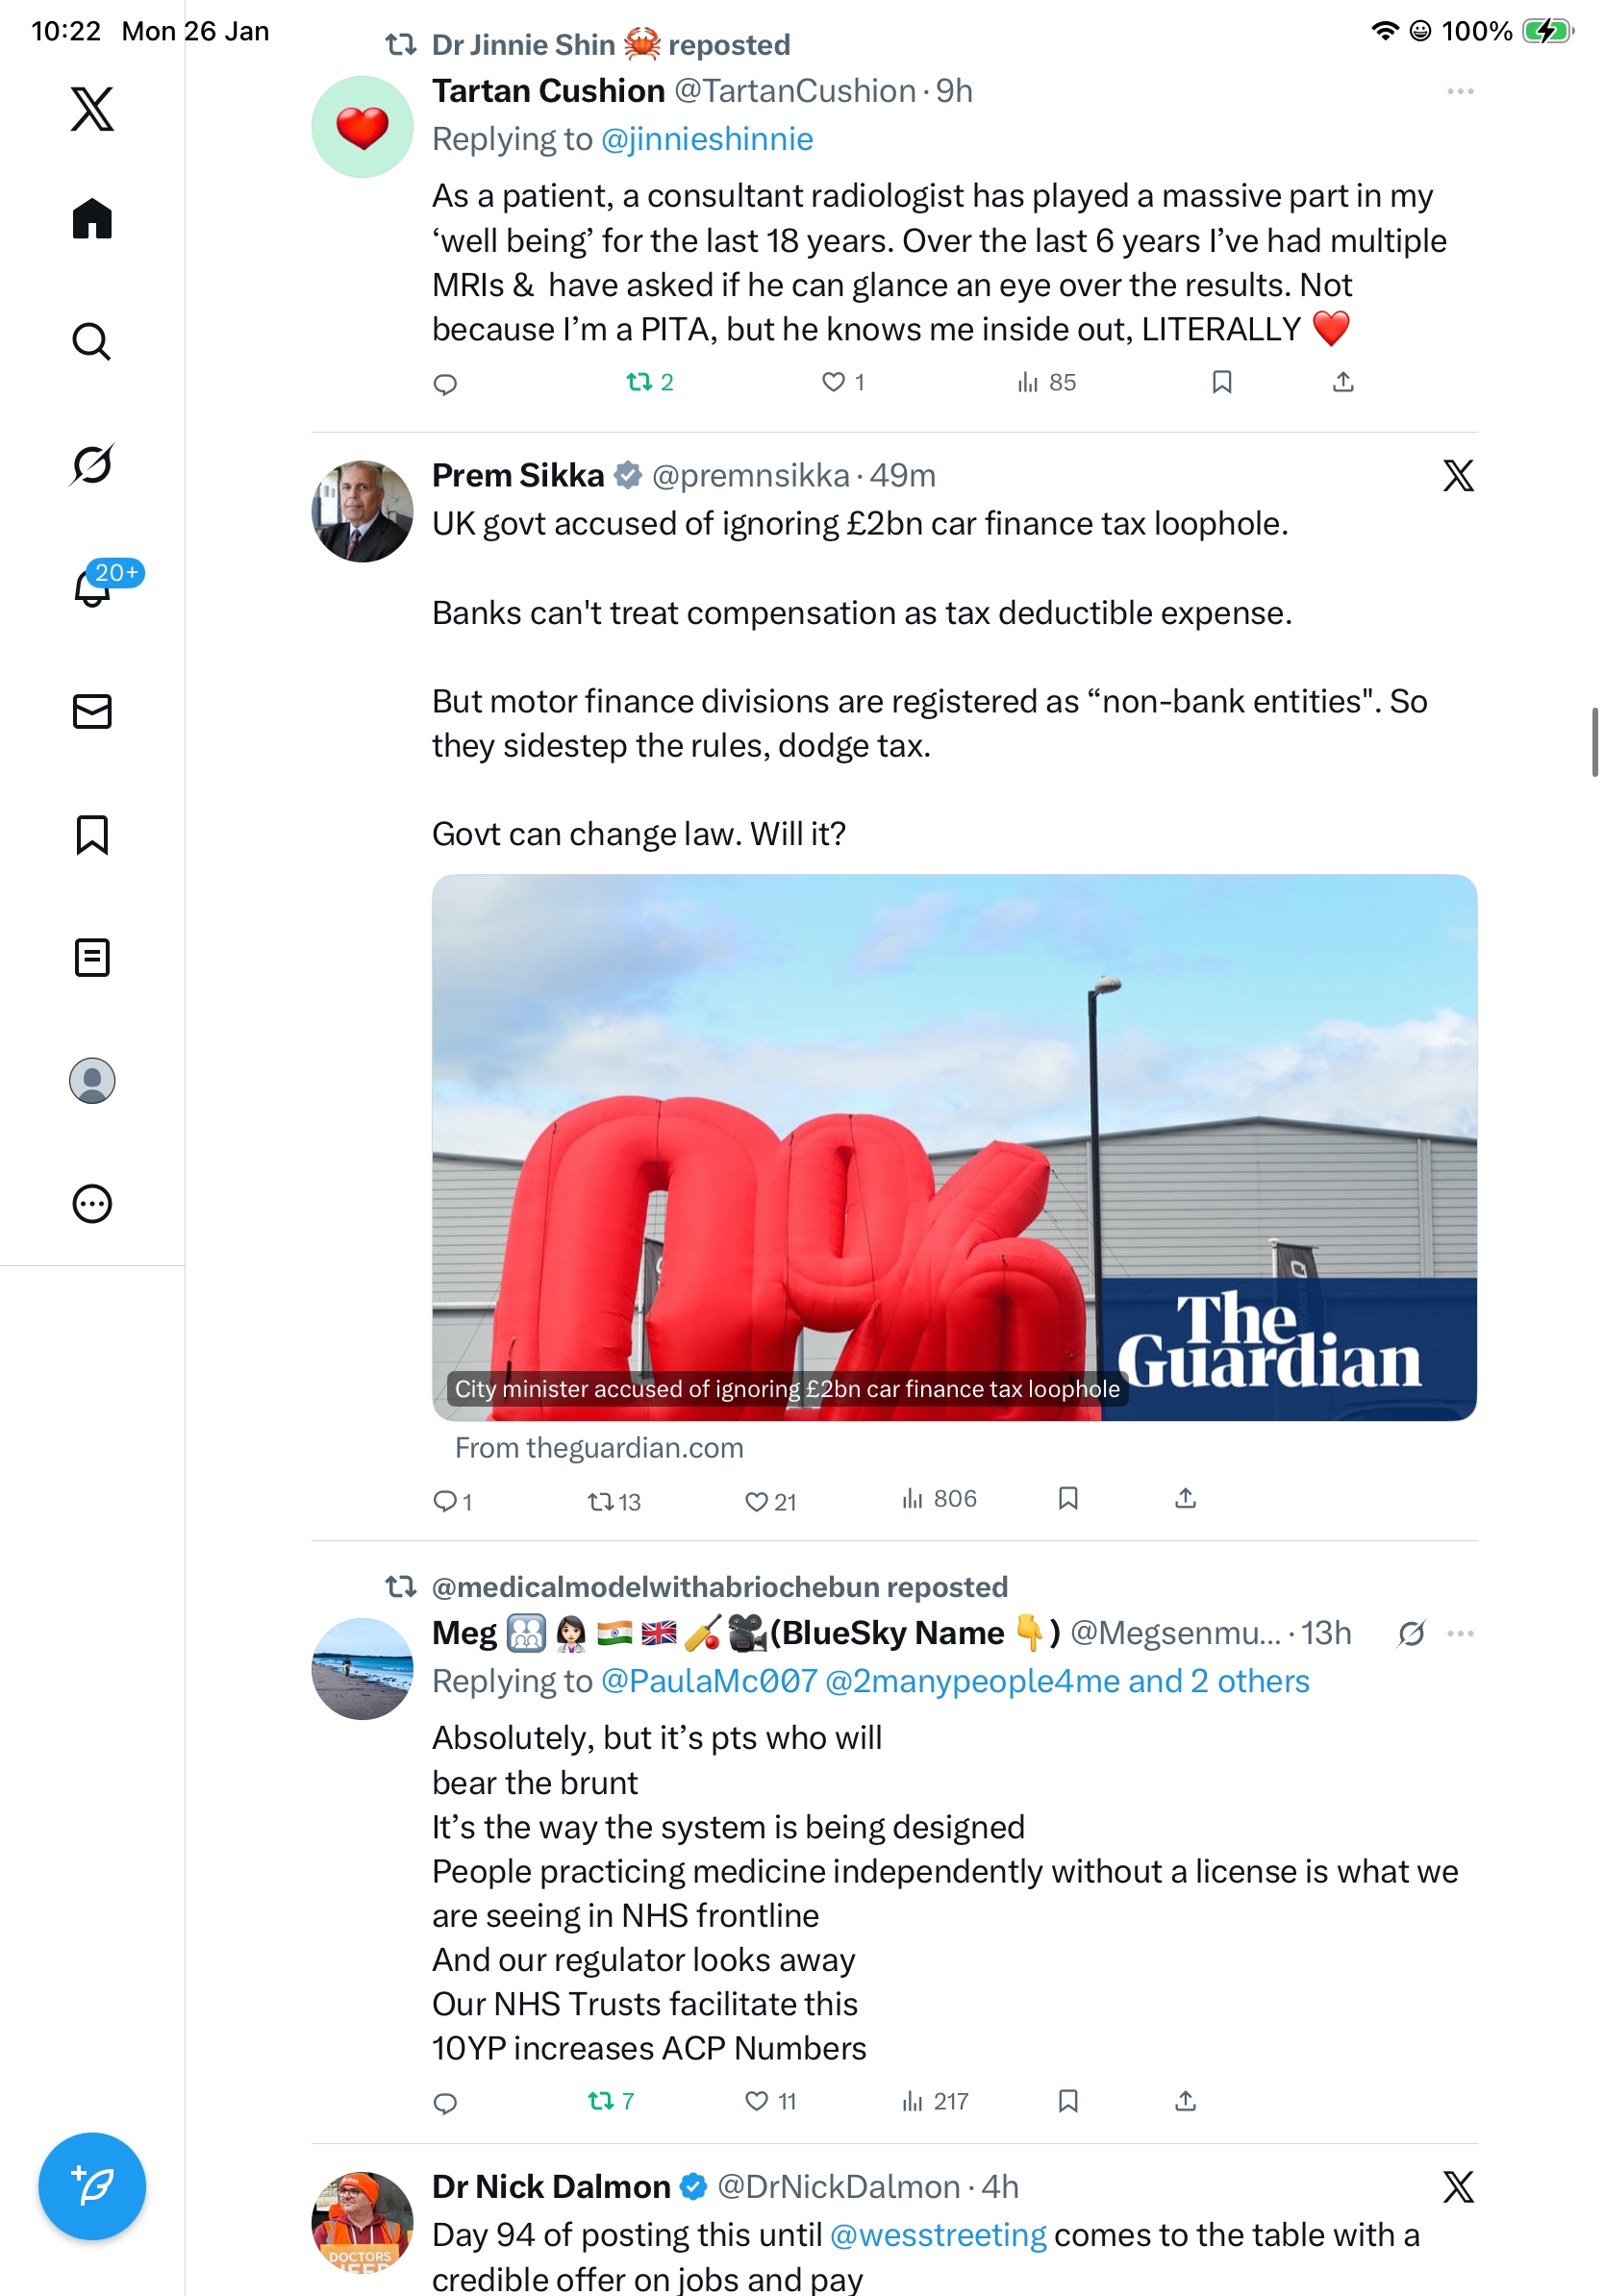The width and height of the screenshot is (1604, 2296).
Task: Open more options on Tartan Cushion post
Action: tap(1459, 92)
